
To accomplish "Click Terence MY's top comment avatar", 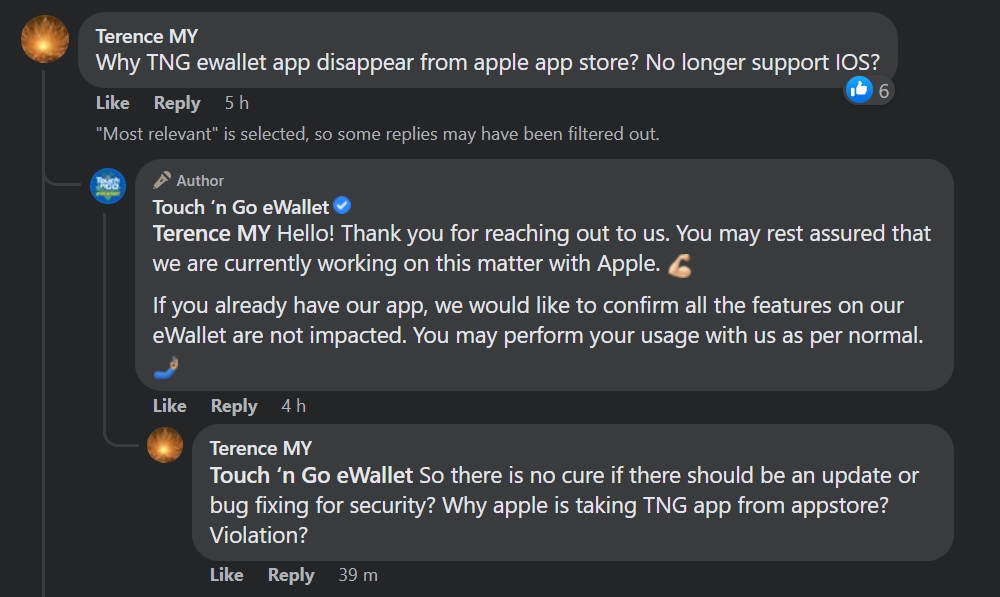I will pyautogui.click(x=45, y=39).
